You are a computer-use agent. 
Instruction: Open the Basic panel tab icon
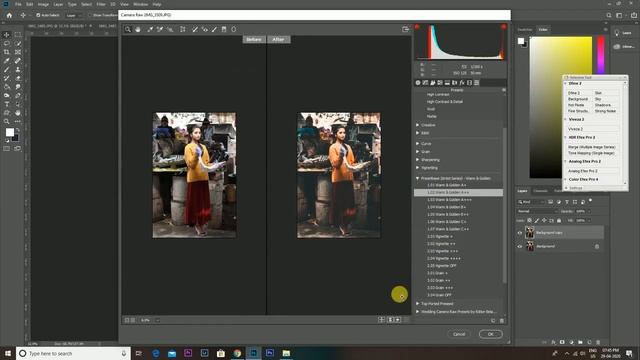418,82
